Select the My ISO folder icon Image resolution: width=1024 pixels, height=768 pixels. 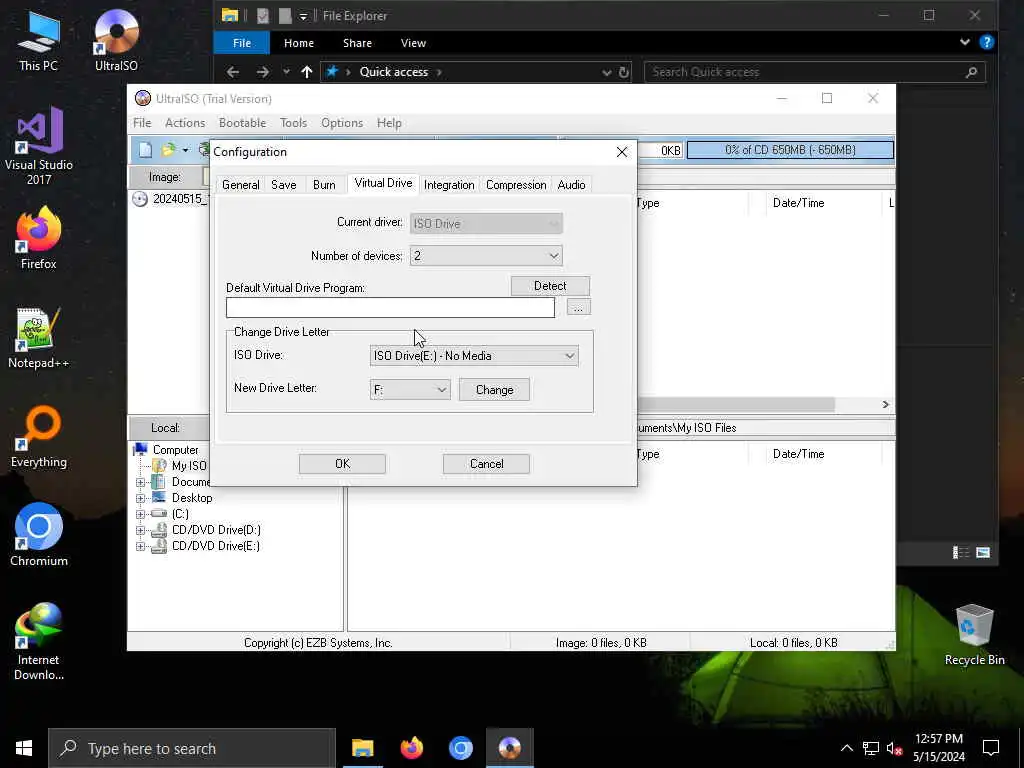click(159, 465)
